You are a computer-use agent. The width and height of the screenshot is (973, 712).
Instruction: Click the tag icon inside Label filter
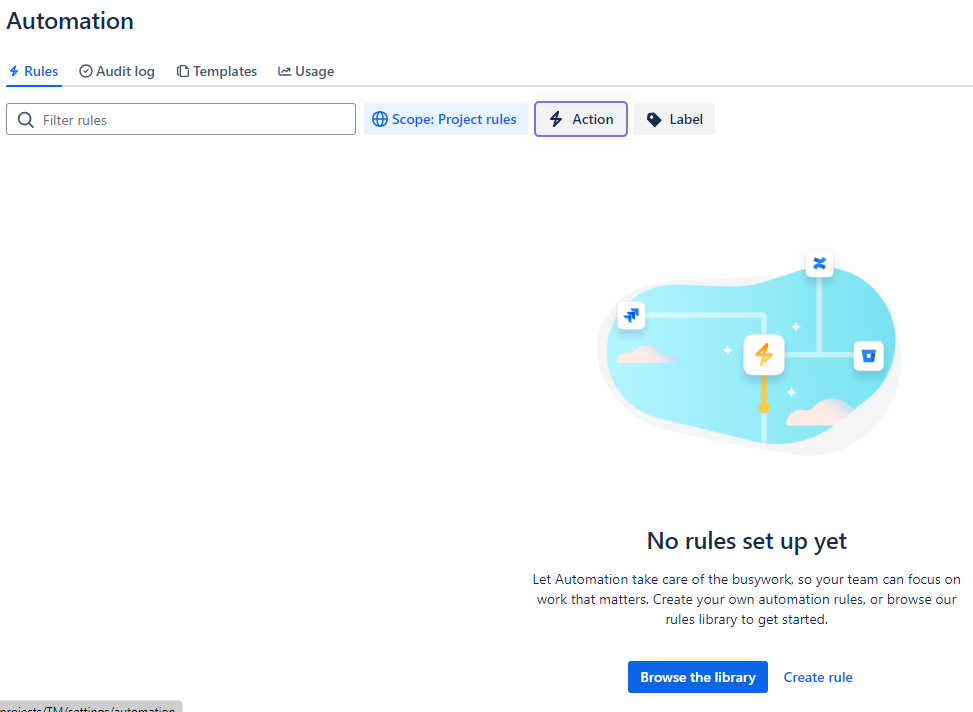point(653,118)
